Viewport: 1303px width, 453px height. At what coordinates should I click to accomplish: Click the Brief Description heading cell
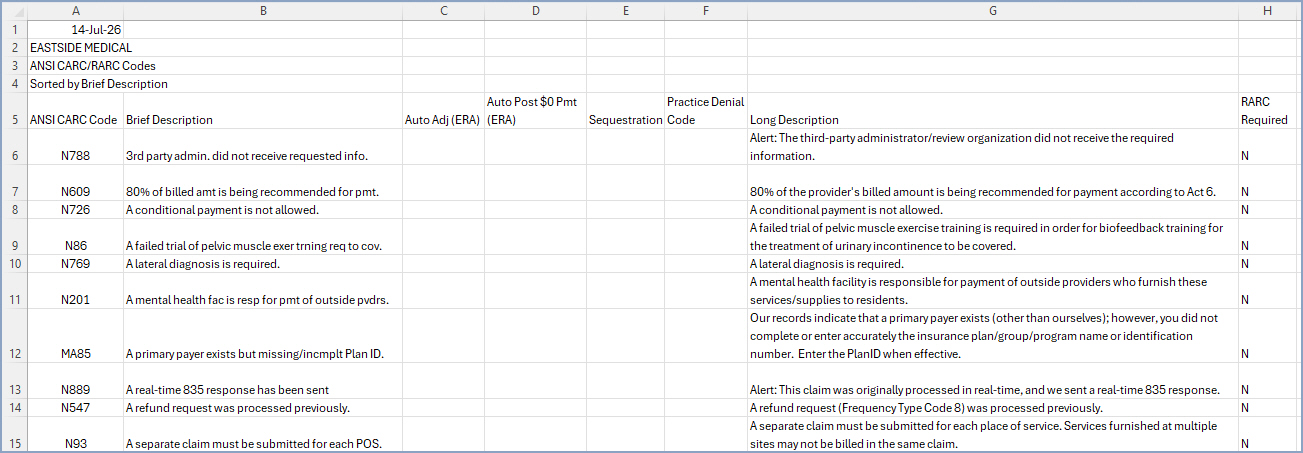coord(263,111)
